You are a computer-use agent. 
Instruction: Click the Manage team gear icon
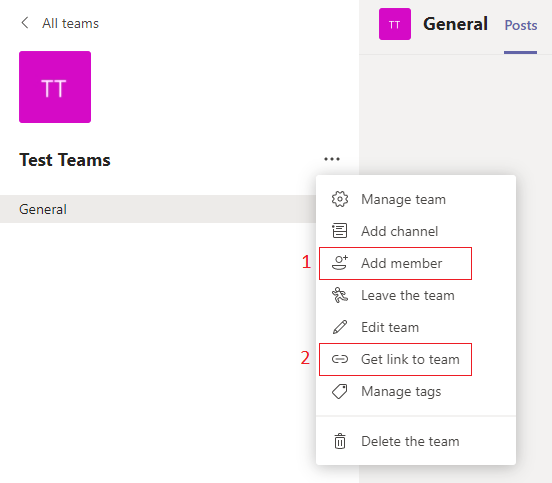click(x=340, y=199)
